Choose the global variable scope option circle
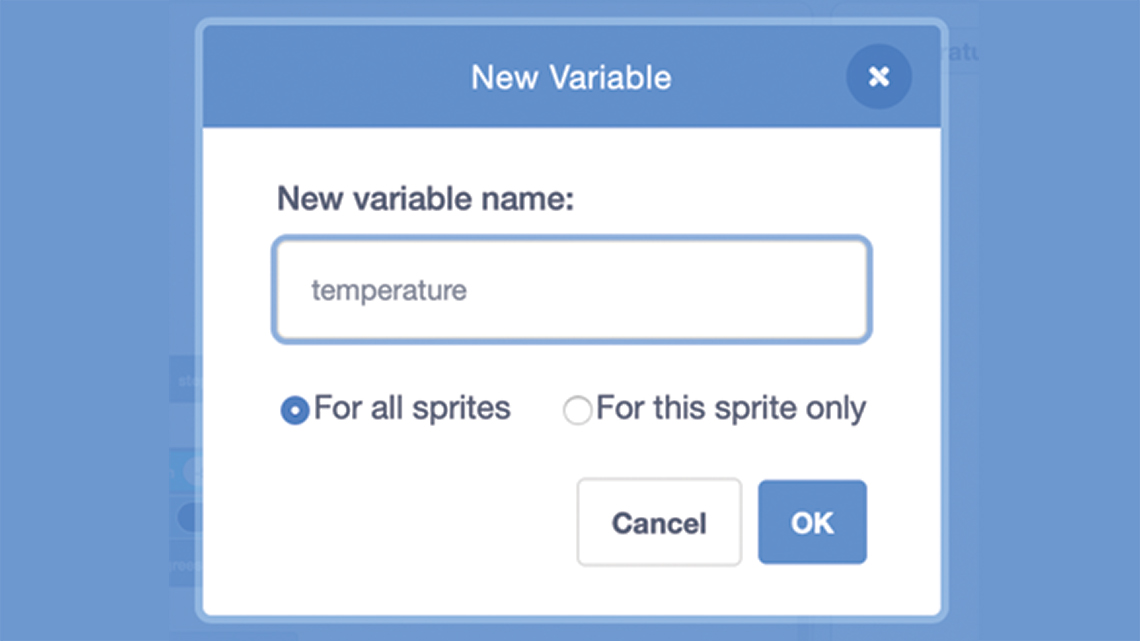Screen dimensions: 1140x641 (294, 410)
